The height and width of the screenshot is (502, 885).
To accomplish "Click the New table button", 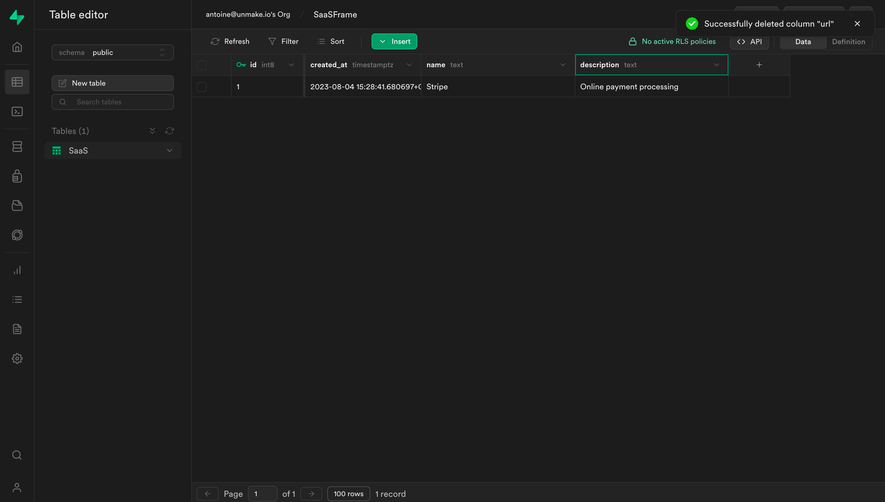I will [x=112, y=83].
